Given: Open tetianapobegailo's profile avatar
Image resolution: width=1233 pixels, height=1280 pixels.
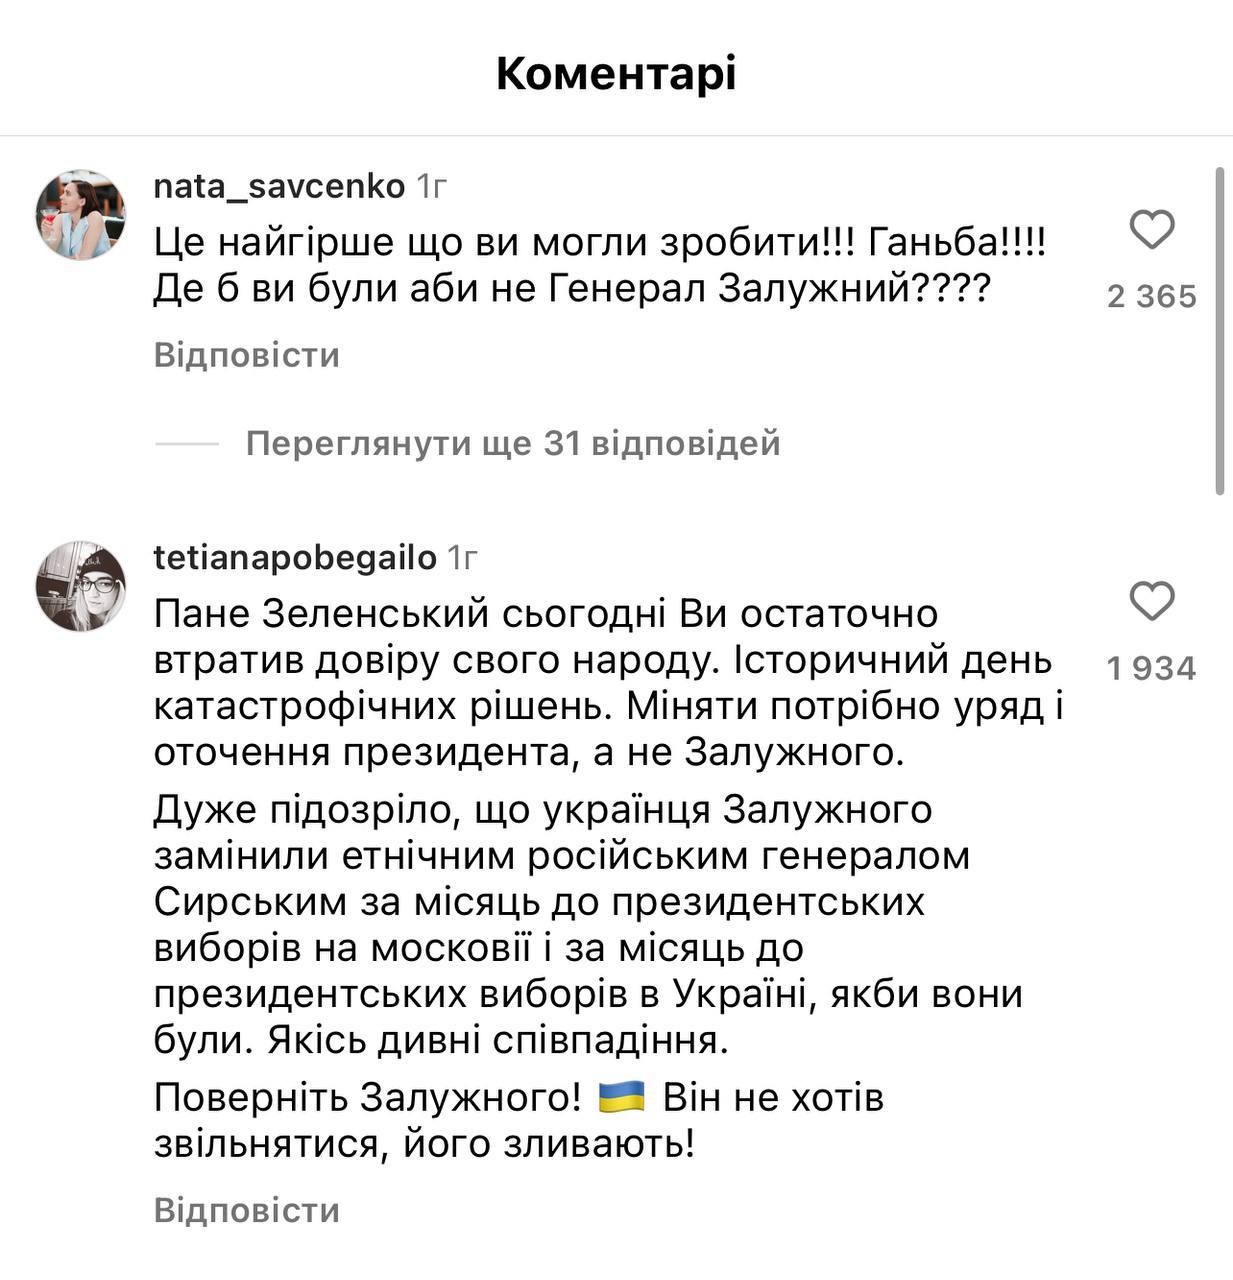Looking at the screenshot, I should pos(81,586).
